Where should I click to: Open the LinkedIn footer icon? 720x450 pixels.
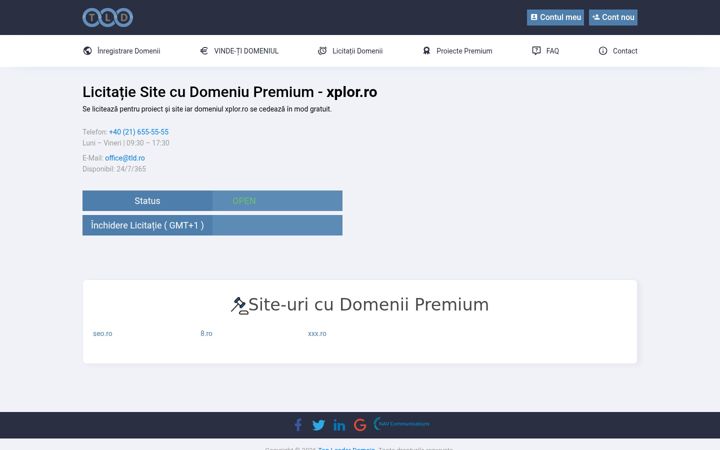(x=339, y=425)
